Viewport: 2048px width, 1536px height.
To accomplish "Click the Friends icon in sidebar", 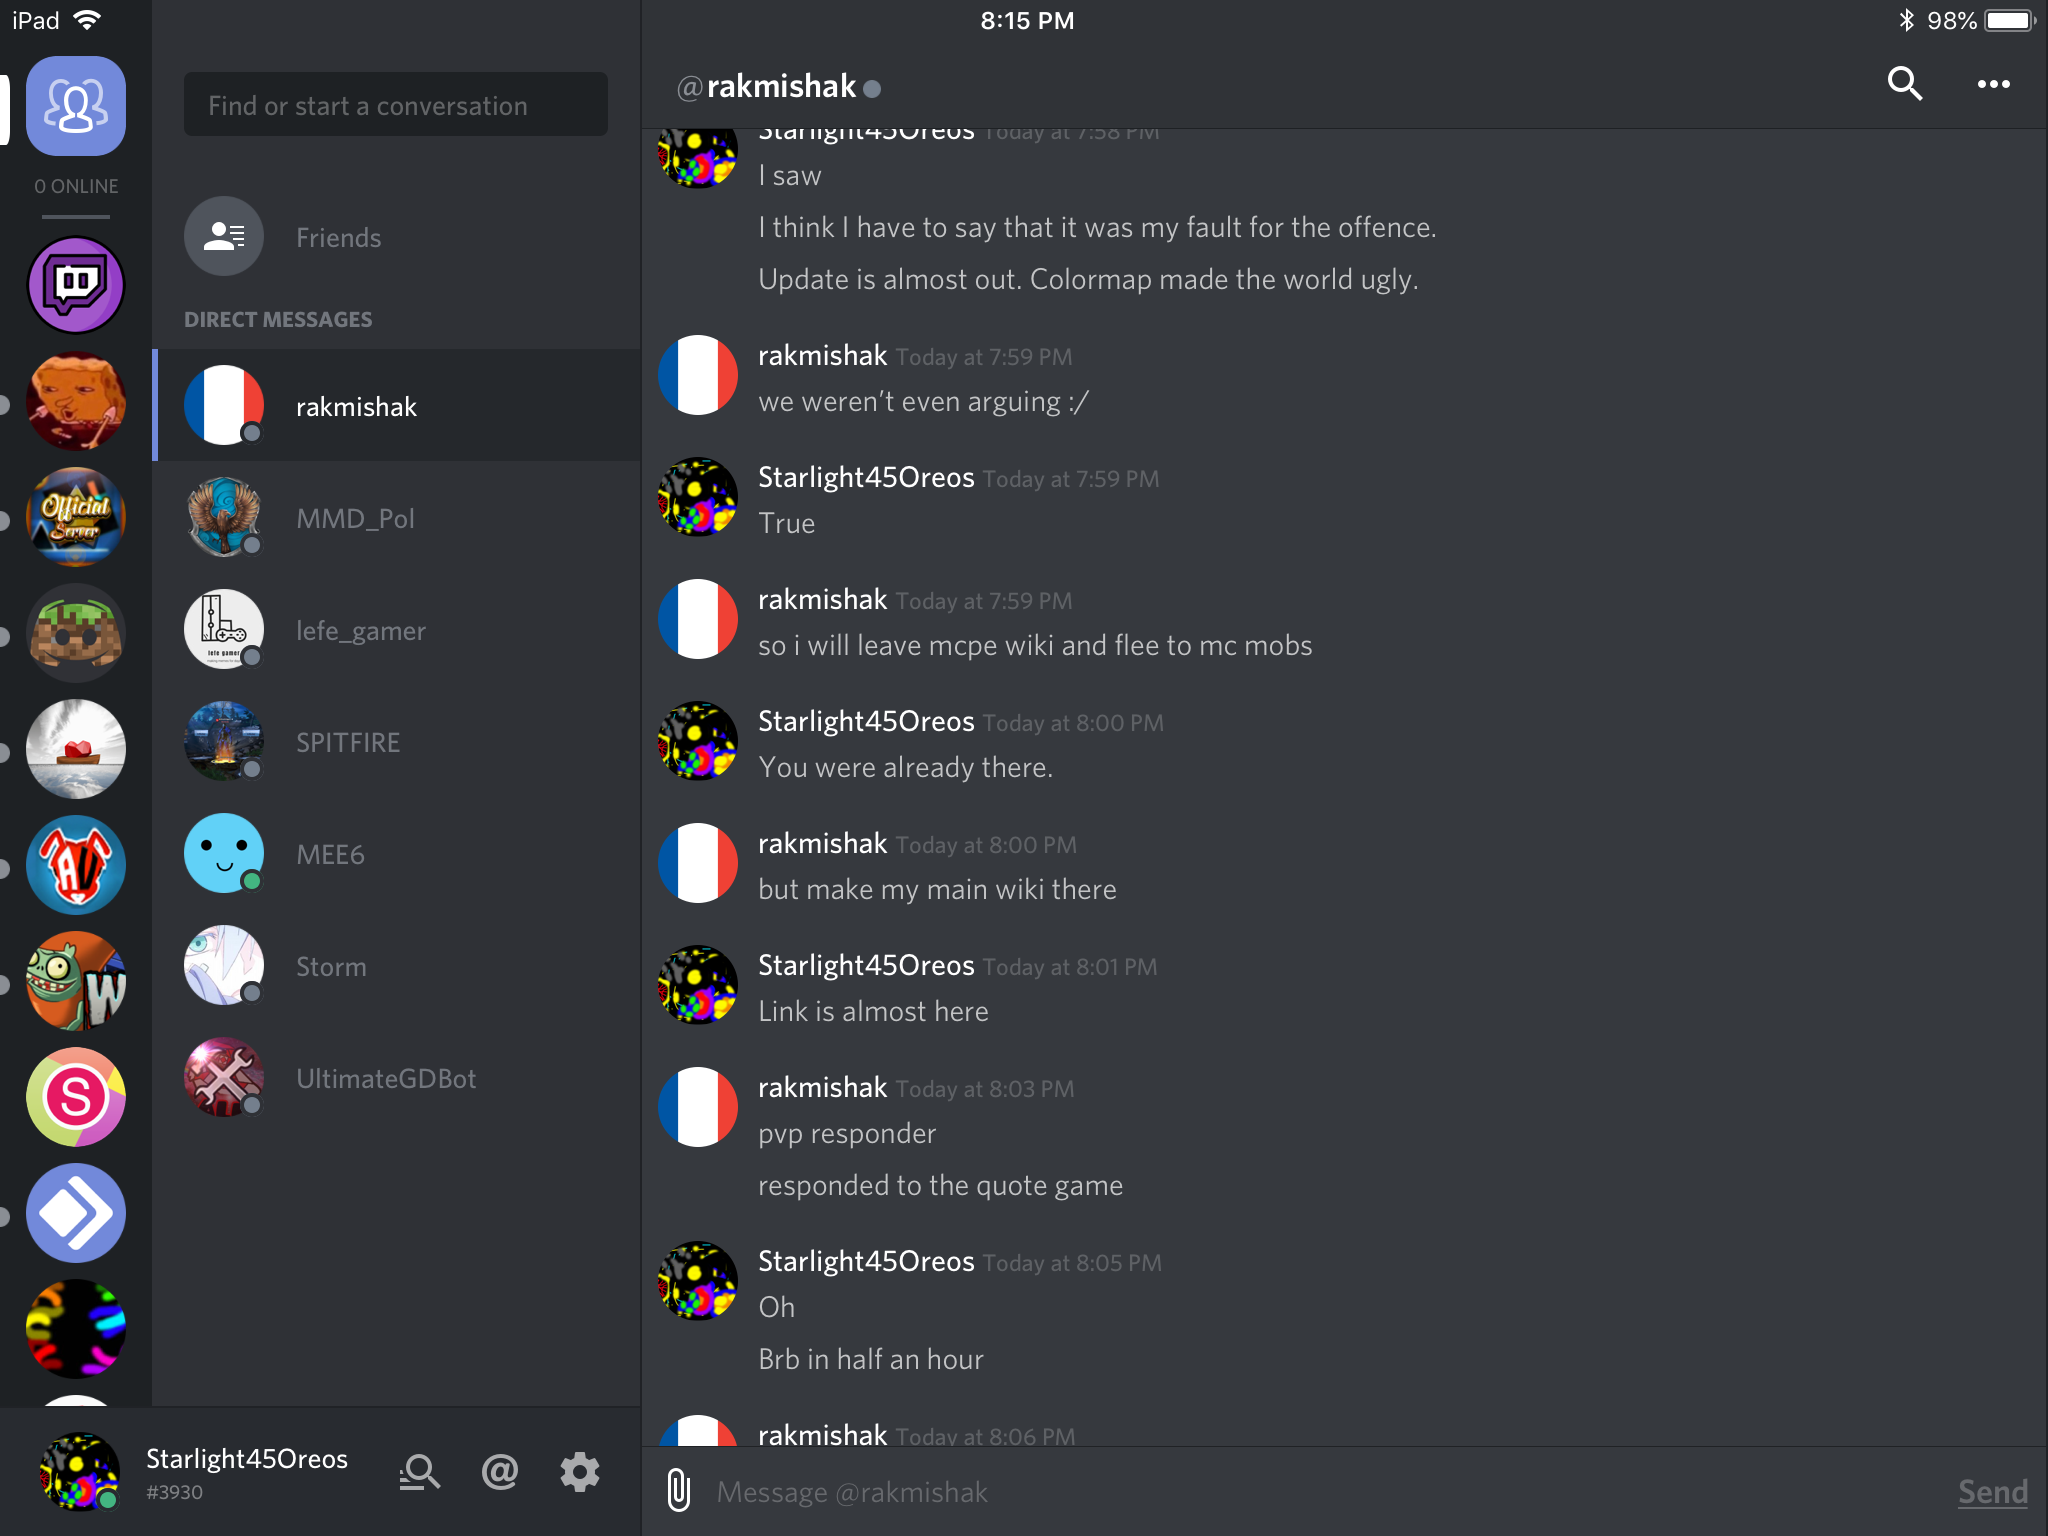I will (x=224, y=237).
